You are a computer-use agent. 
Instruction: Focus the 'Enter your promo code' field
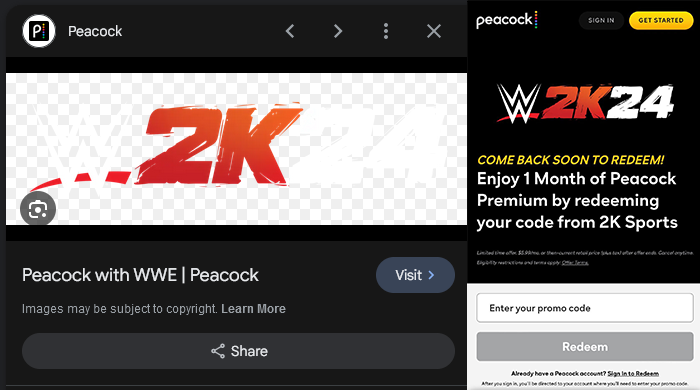(585, 308)
